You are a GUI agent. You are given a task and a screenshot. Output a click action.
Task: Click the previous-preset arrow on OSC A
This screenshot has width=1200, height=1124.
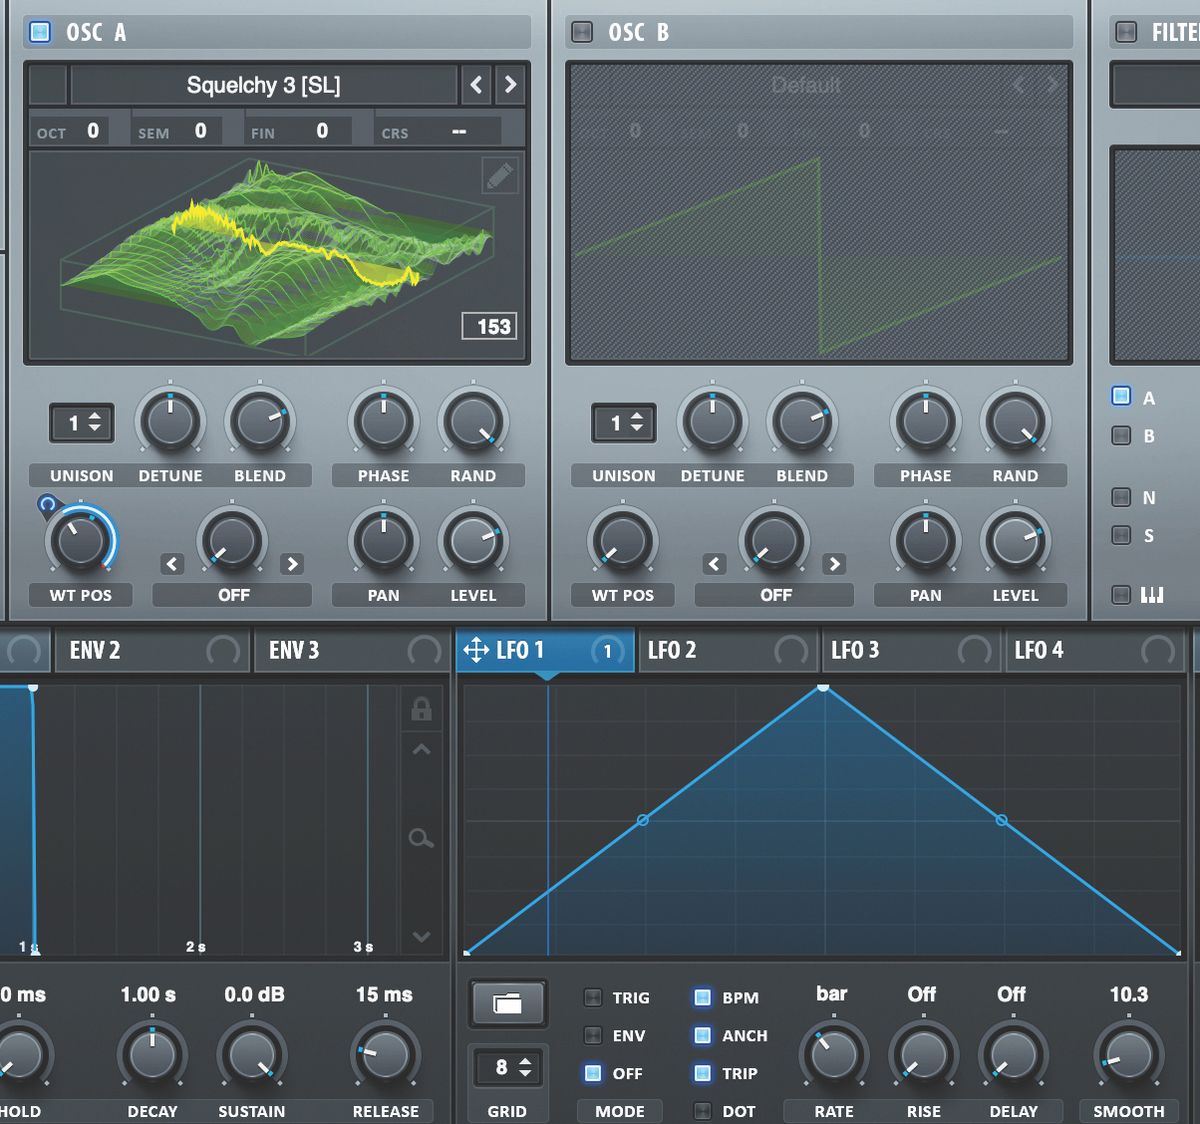click(x=476, y=85)
